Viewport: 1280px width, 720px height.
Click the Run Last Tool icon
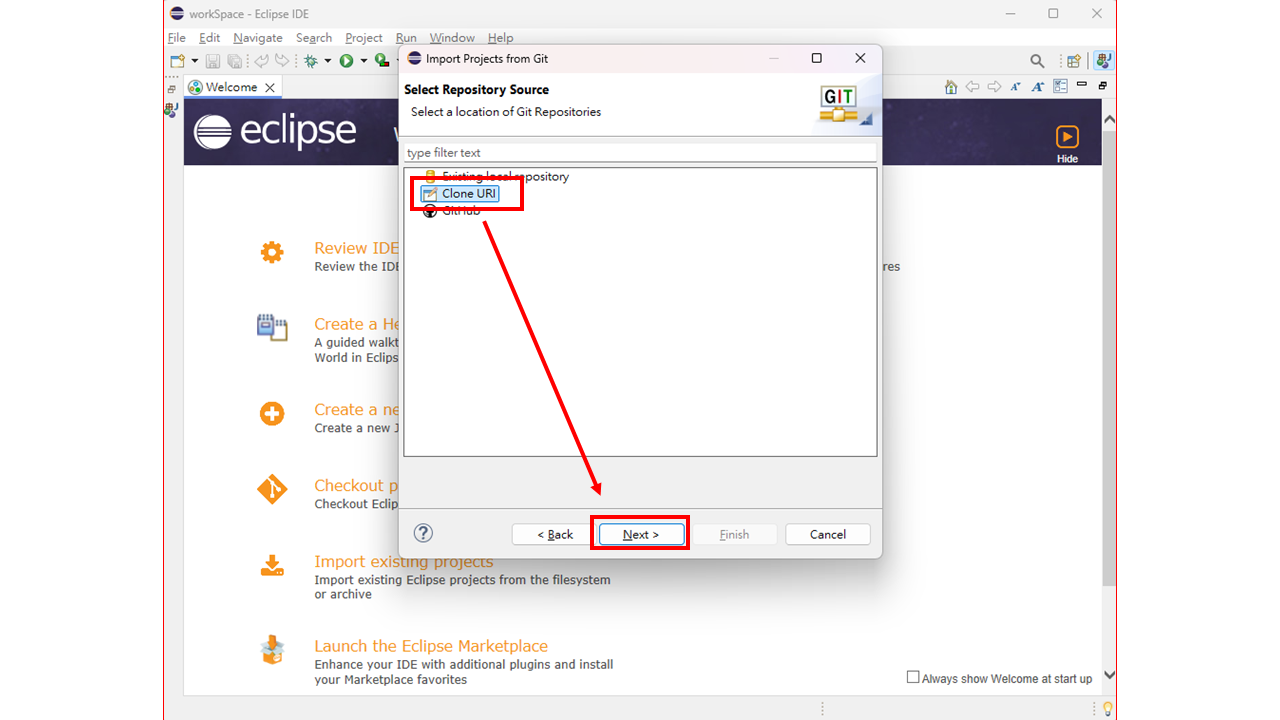[381, 60]
